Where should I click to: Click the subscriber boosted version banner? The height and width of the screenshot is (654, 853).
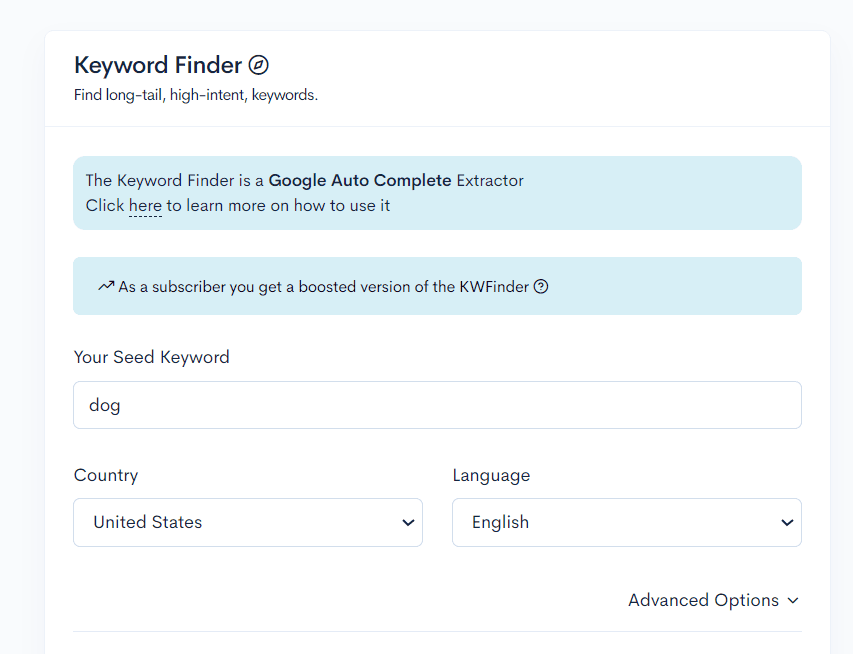436,286
